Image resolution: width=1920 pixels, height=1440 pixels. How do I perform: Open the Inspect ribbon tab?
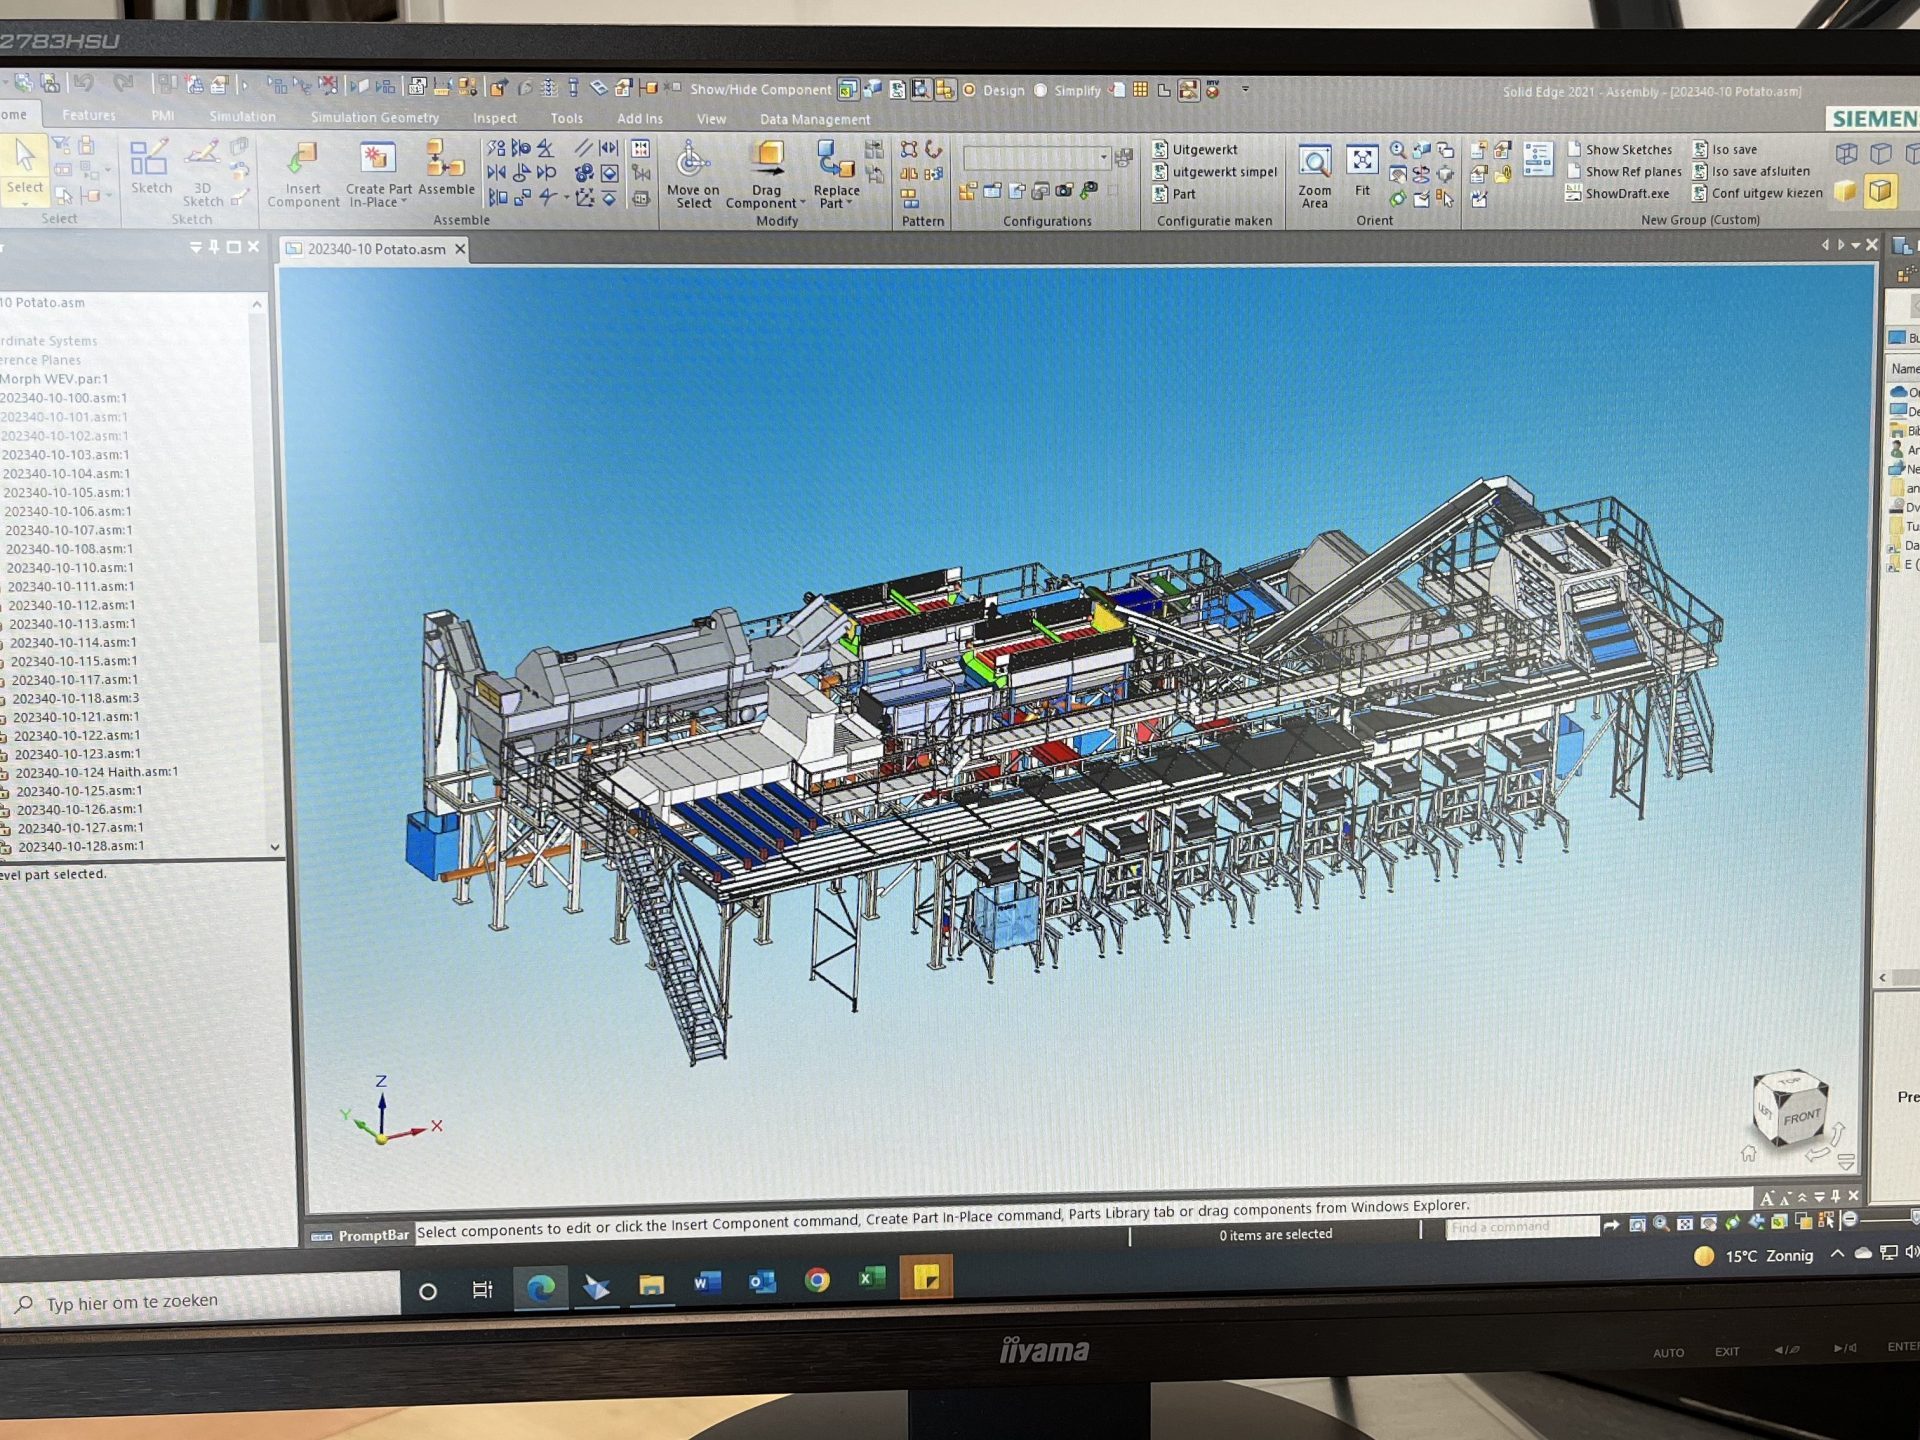point(494,118)
